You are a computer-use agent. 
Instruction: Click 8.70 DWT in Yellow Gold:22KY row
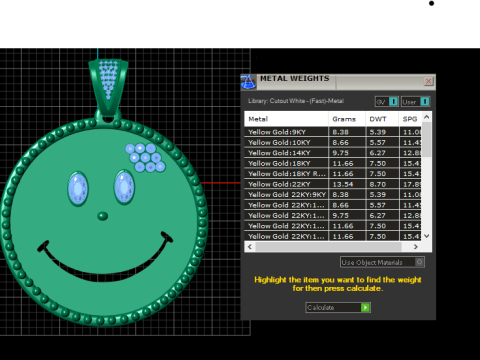pyautogui.click(x=378, y=184)
